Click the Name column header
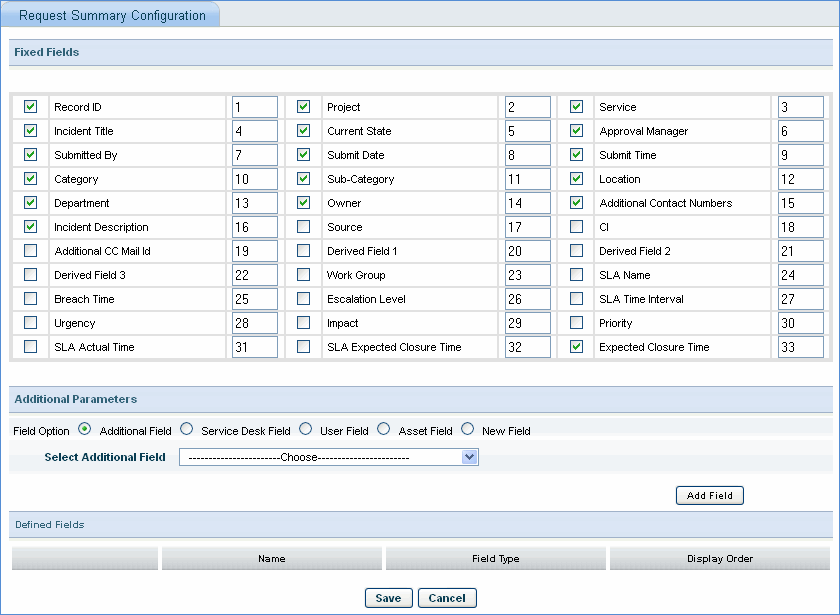The width and height of the screenshot is (840, 615). click(271, 559)
